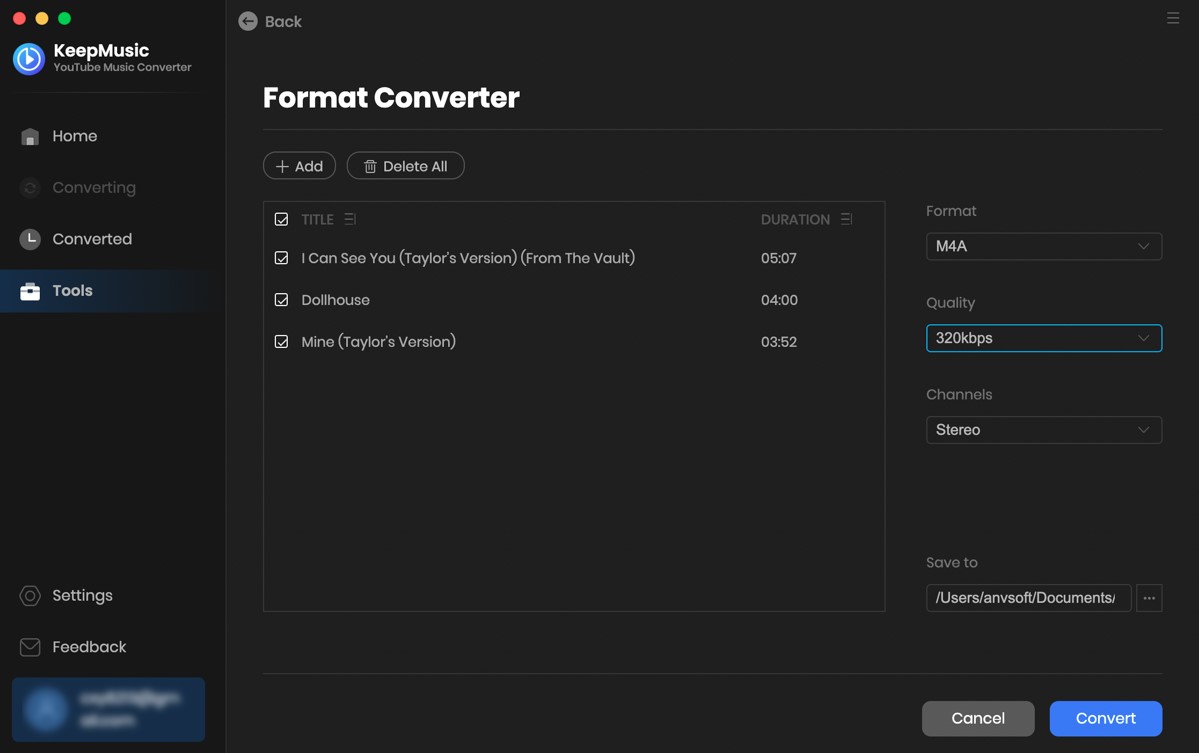Screen dimensions: 1199x753
Task: Open the Channels Stereo dropdown
Action: [1044, 430]
